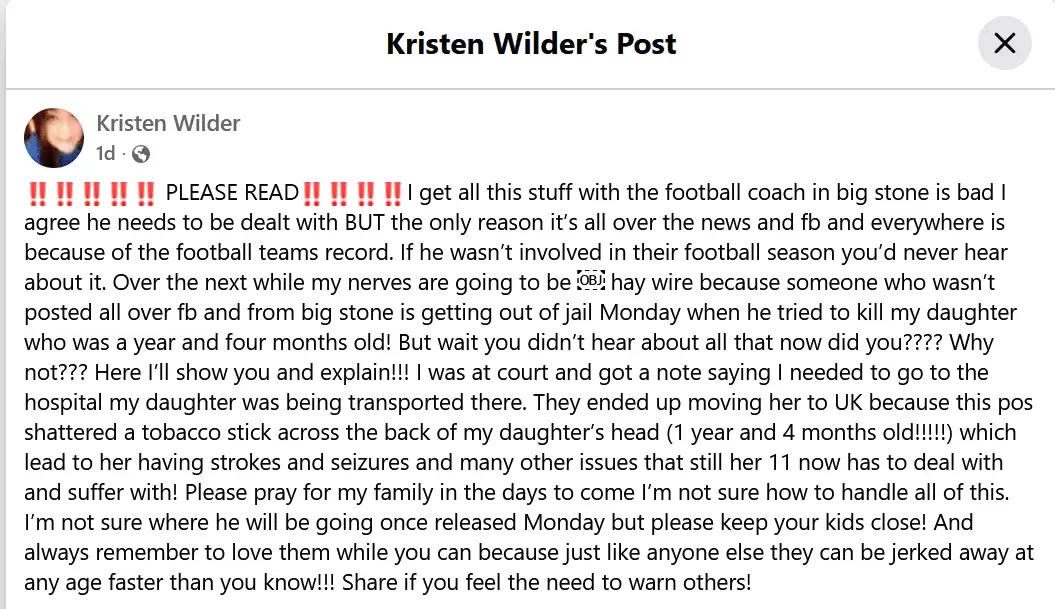Click the 'Kristen Wilder's Post' dialog title
Viewport: 1055px width, 609px height.
tap(531, 44)
